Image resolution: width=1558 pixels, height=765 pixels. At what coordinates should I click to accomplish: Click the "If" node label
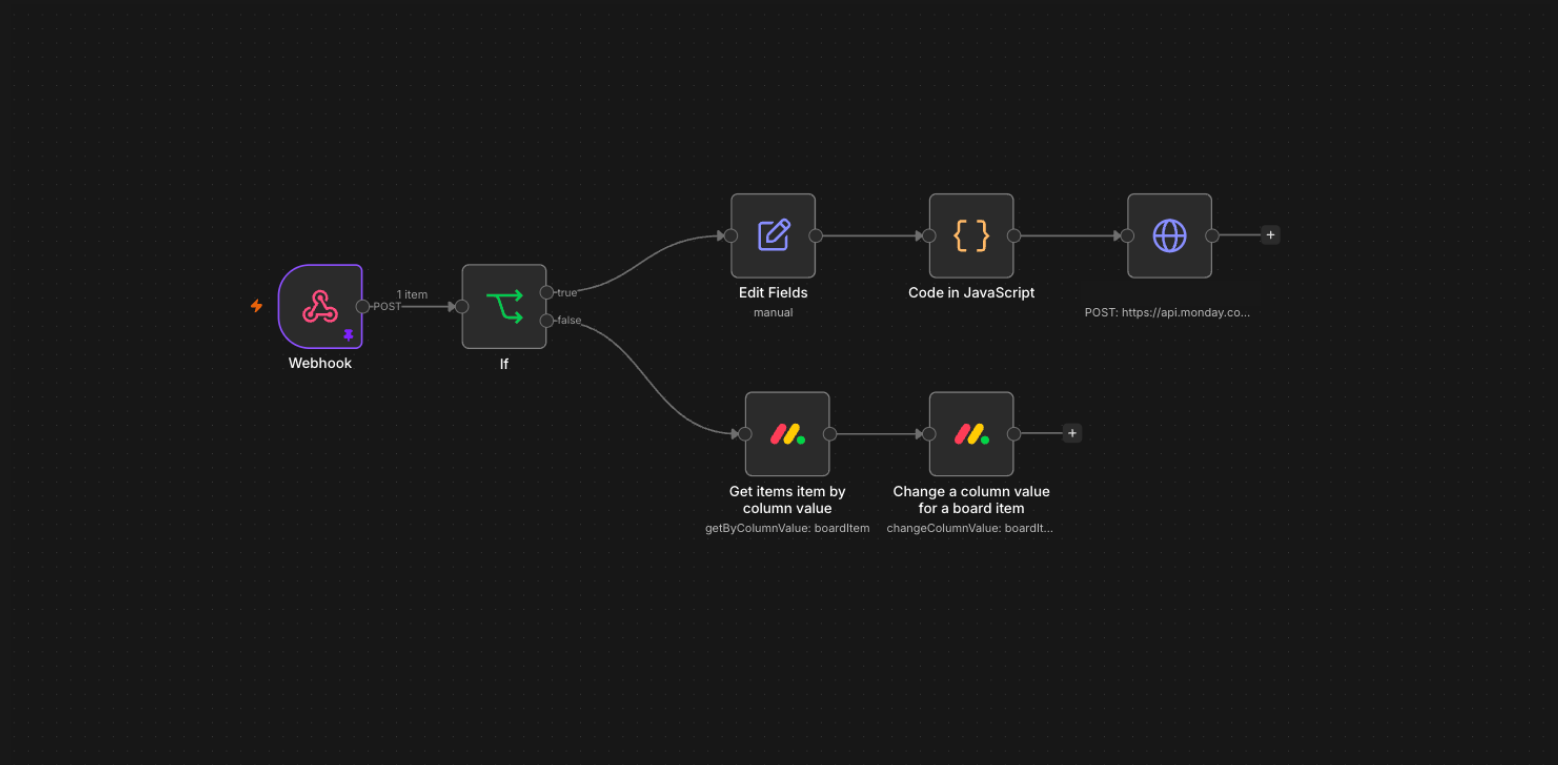click(504, 364)
